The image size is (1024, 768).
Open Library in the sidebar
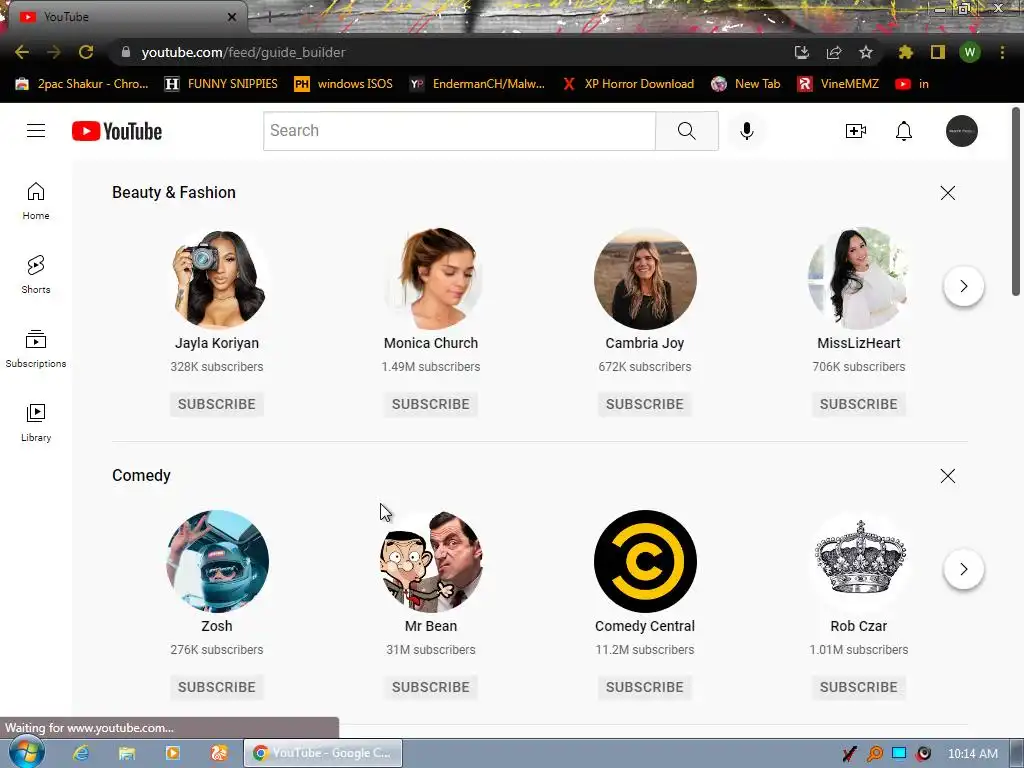(x=36, y=423)
